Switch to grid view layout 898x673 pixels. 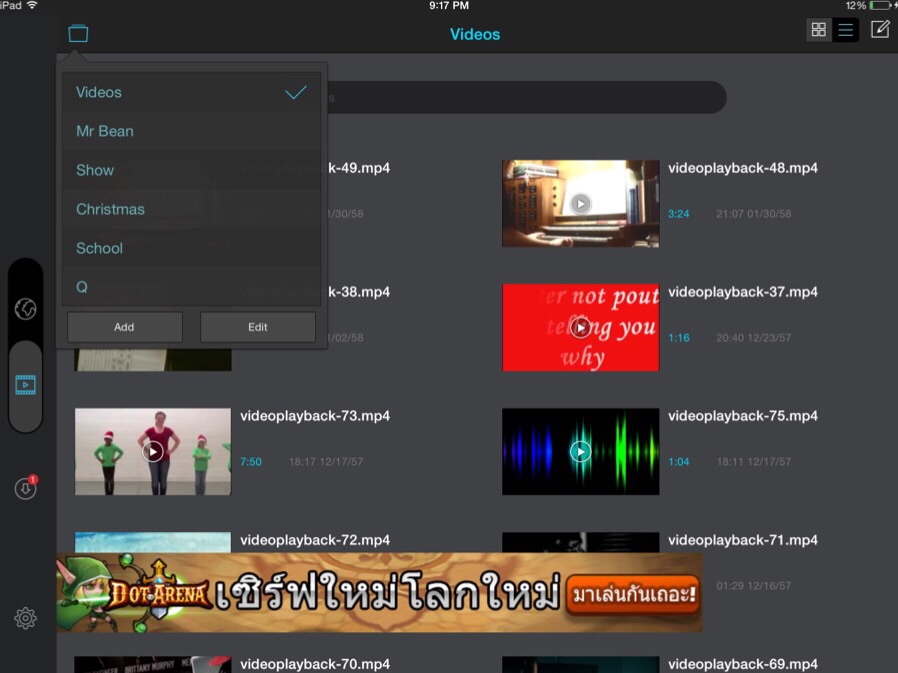click(x=818, y=30)
